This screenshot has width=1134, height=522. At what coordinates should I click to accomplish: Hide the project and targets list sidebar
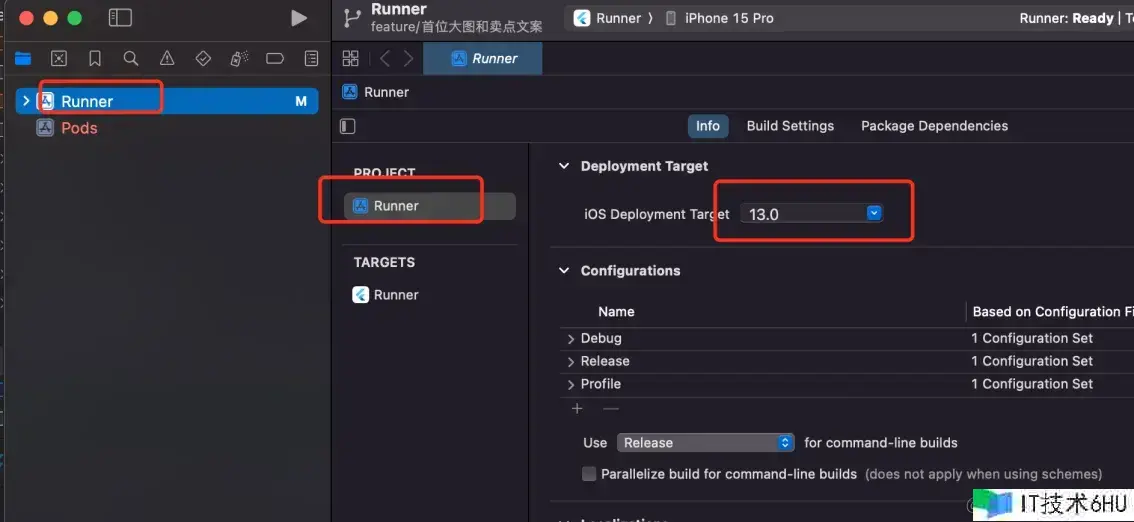[x=348, y=127]
